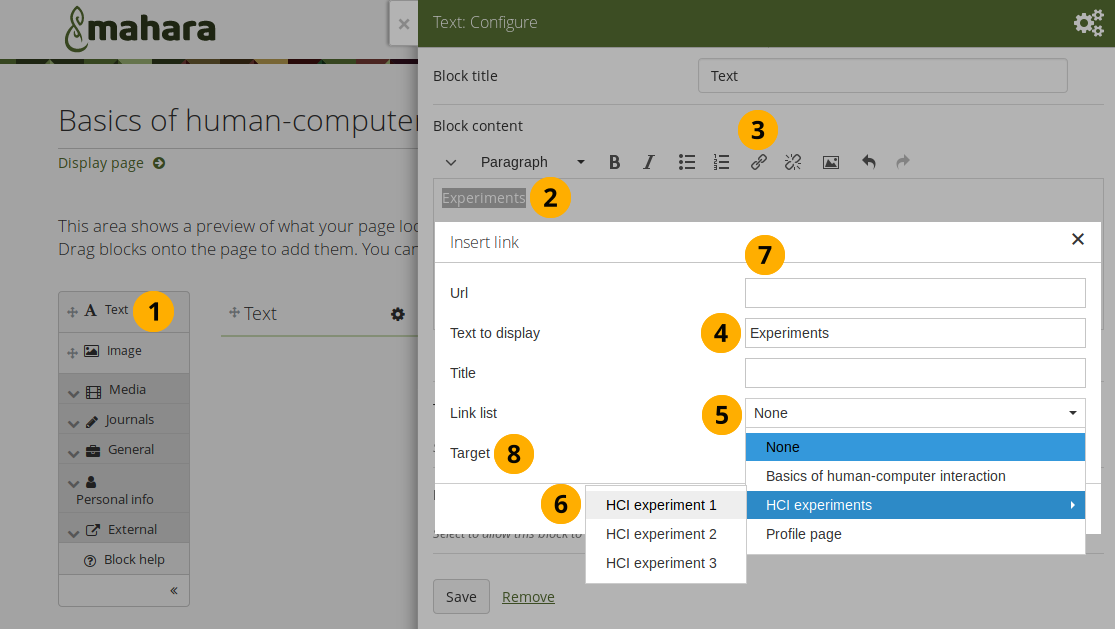This screenshot has height=629, width=1115.
Task: Choose Profile page in link list
Action: coord(803,534)
